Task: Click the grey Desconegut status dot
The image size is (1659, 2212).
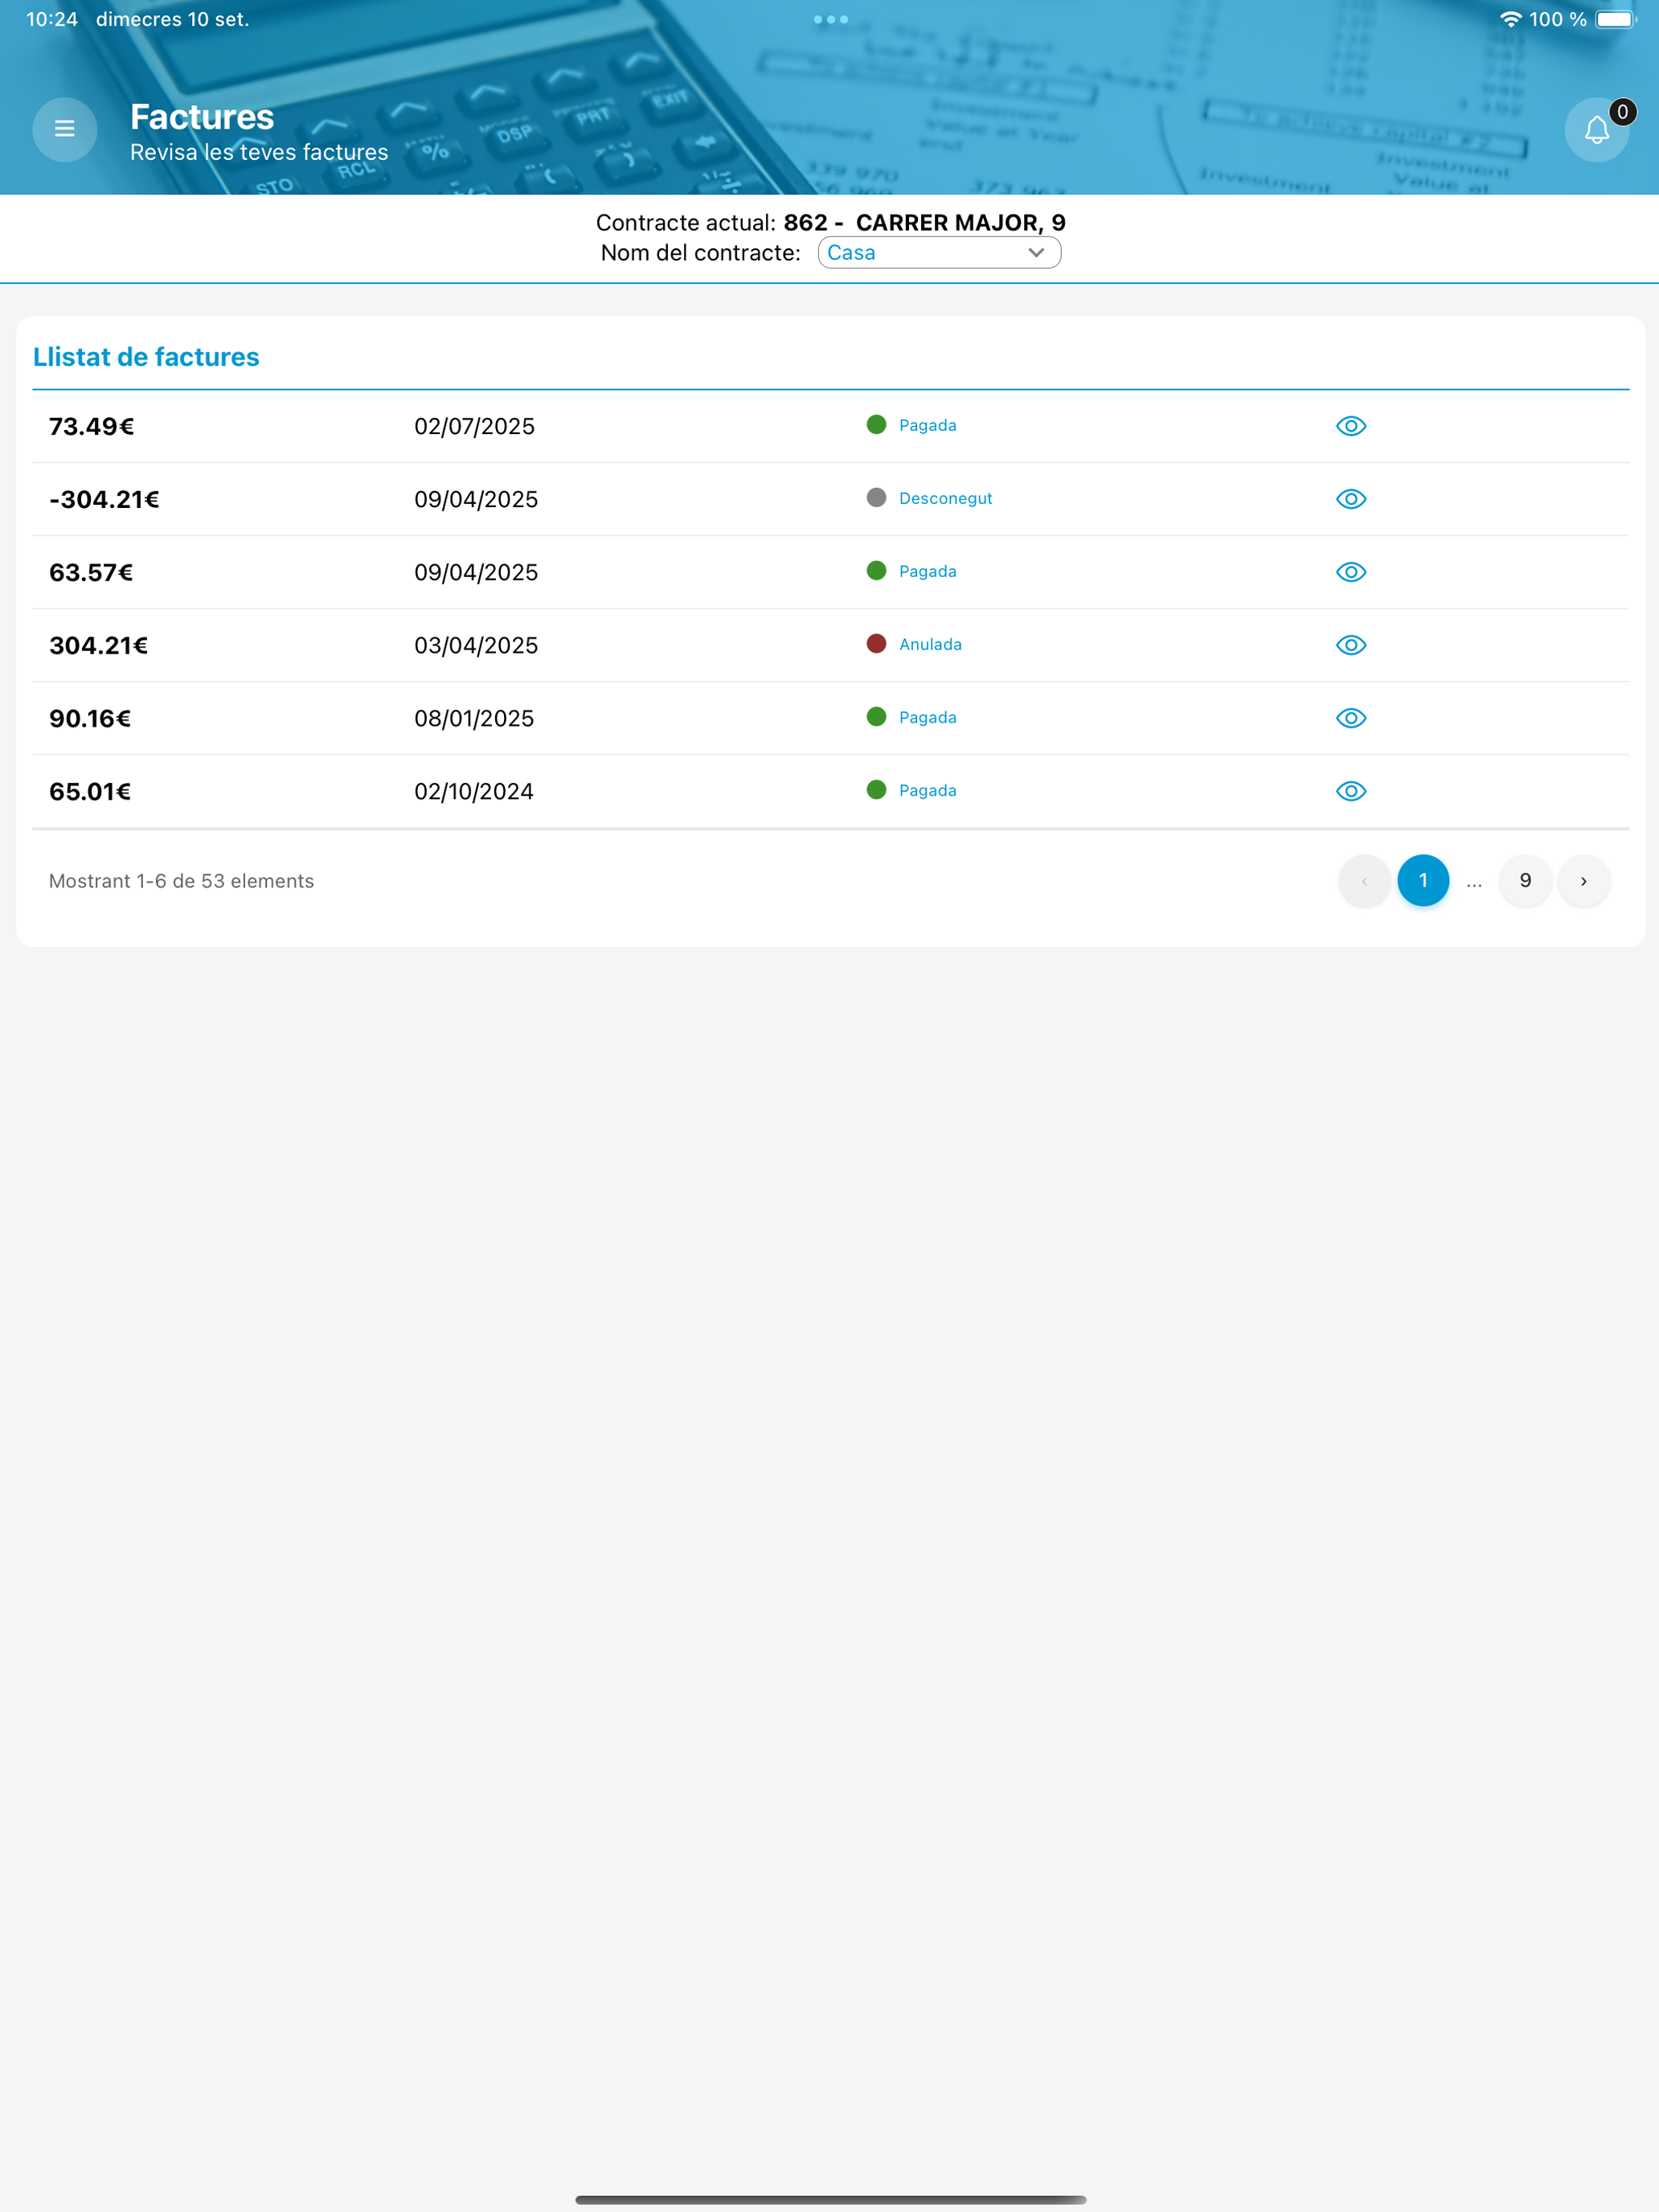Action: 876,498
